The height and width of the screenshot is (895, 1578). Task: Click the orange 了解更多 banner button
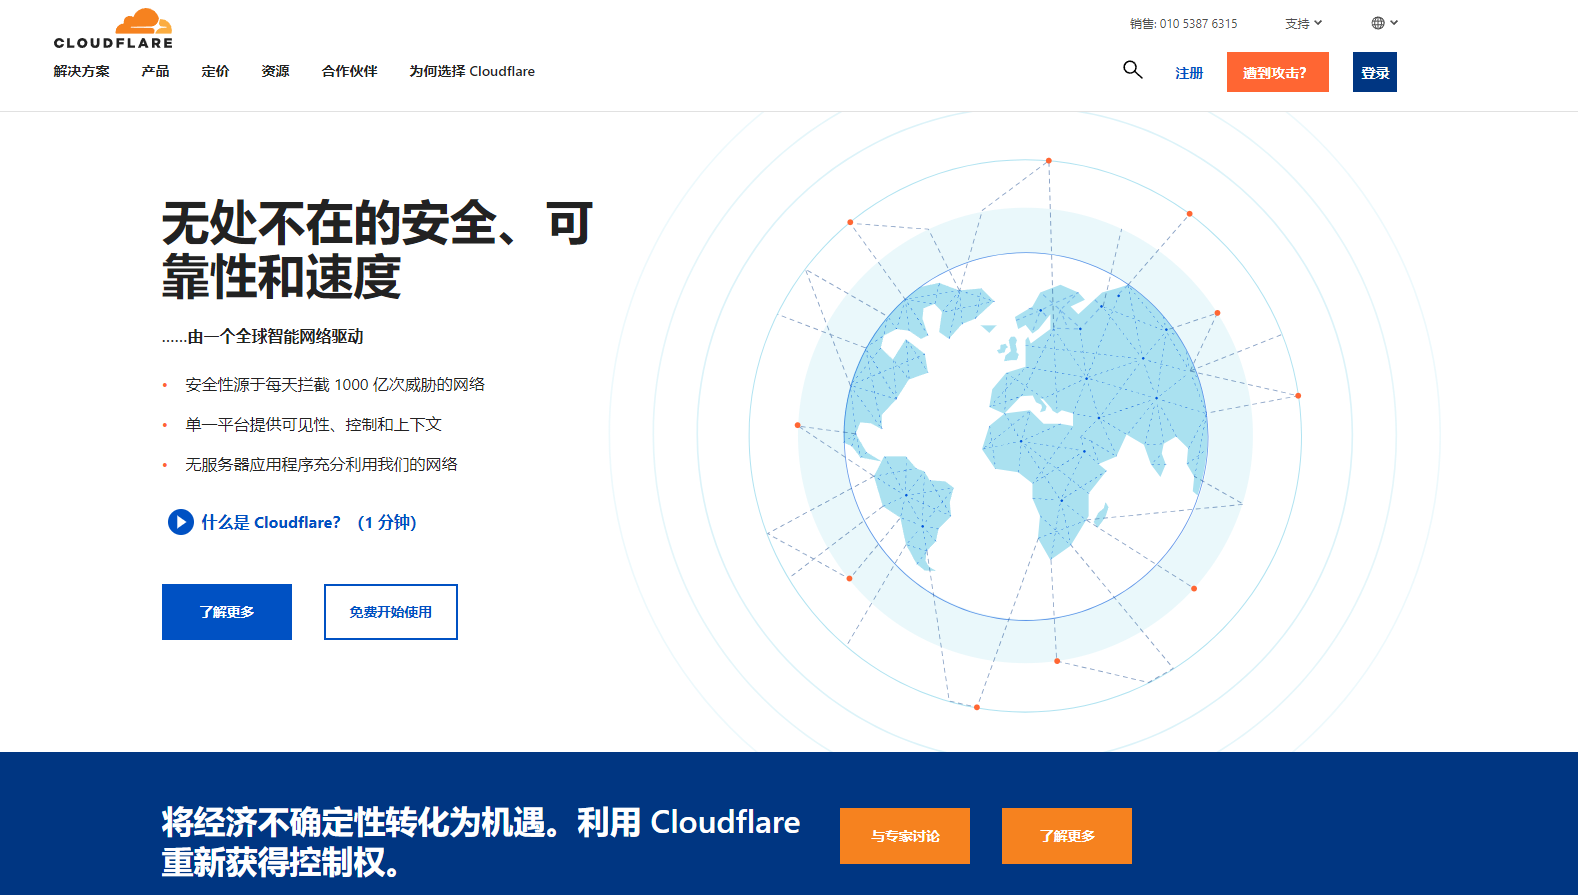(1067, 836)
